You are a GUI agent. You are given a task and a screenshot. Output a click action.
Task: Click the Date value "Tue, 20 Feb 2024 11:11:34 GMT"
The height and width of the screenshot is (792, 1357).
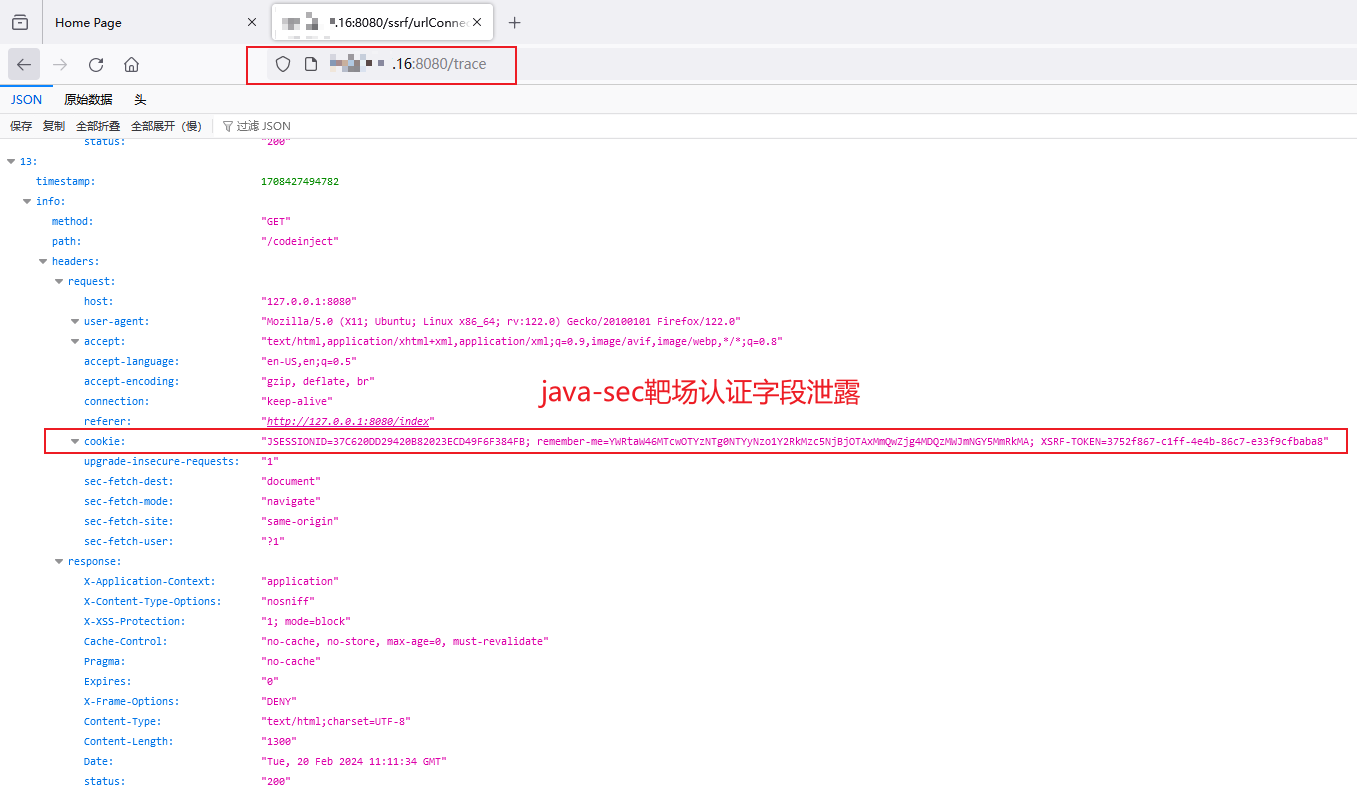pyautogui.click(x=354, y=761)
